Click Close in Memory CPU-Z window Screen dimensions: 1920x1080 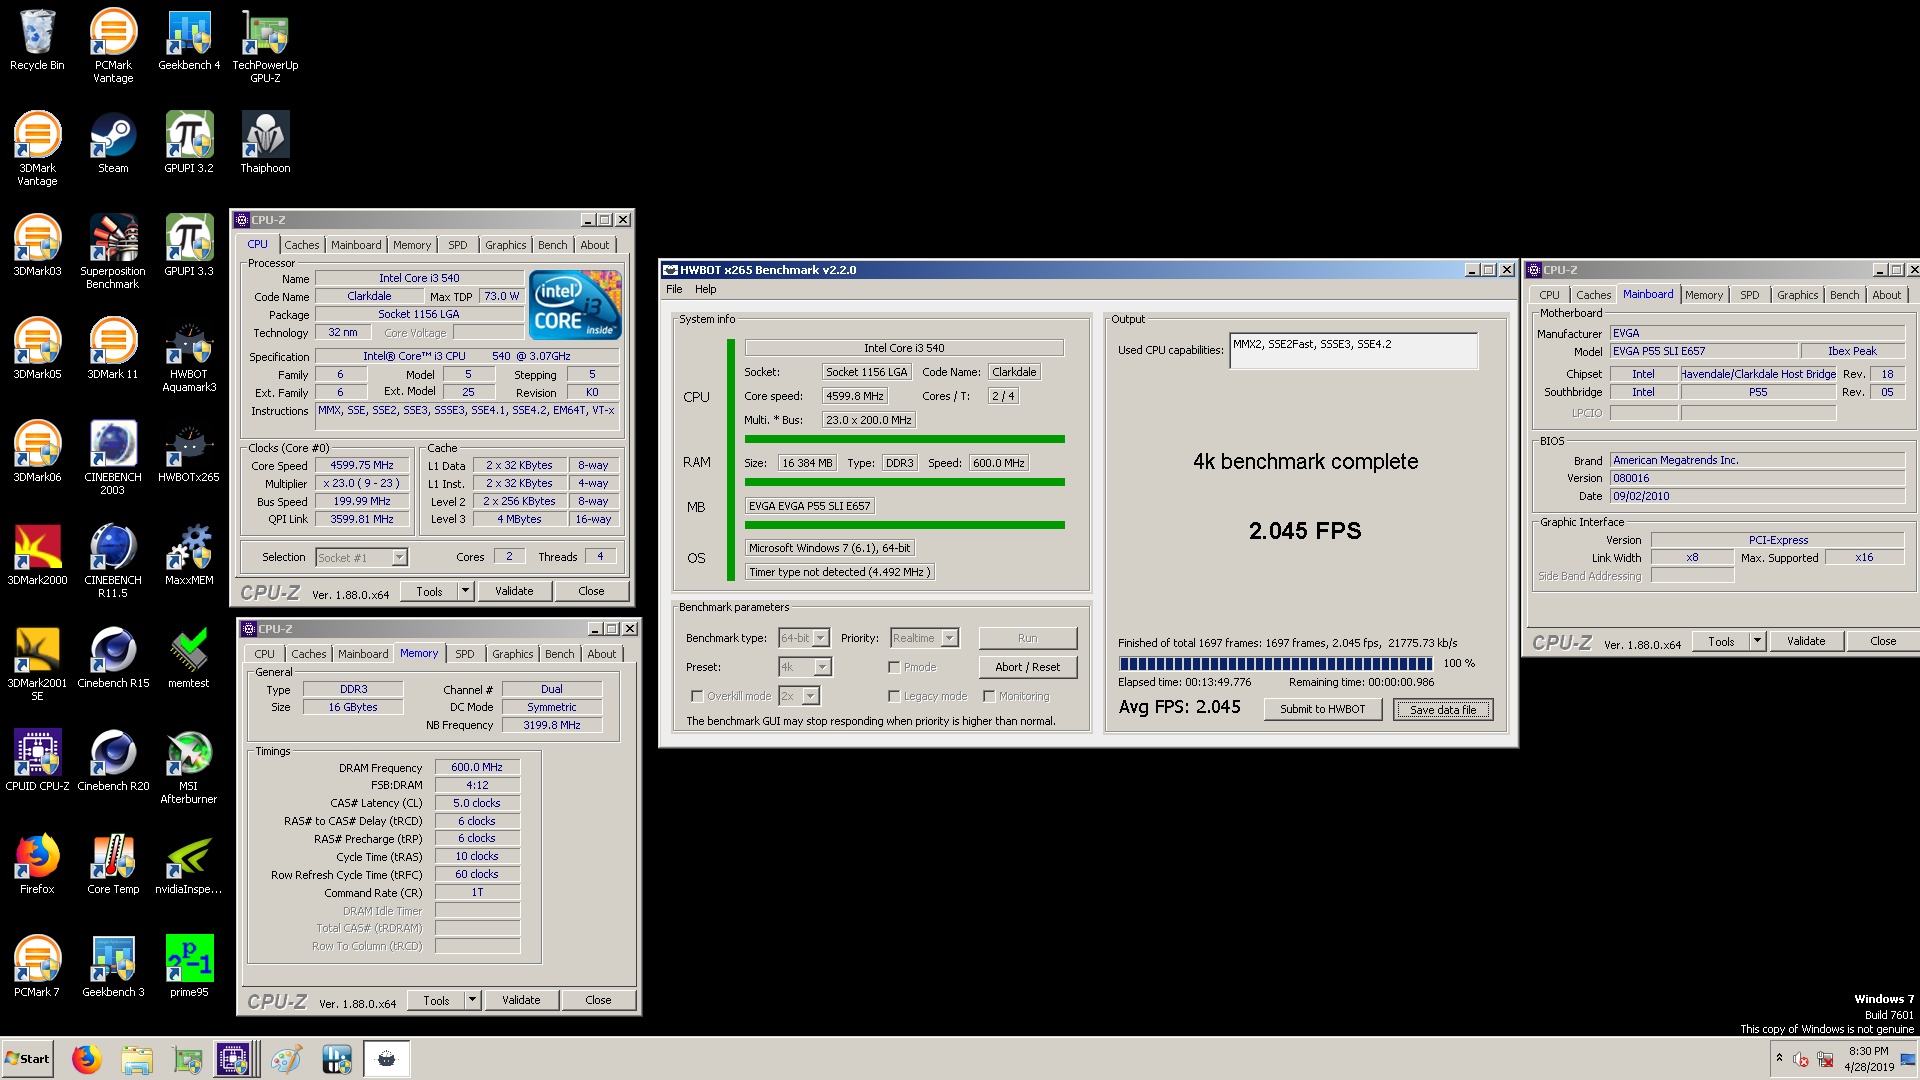(x=598, y=1000)
